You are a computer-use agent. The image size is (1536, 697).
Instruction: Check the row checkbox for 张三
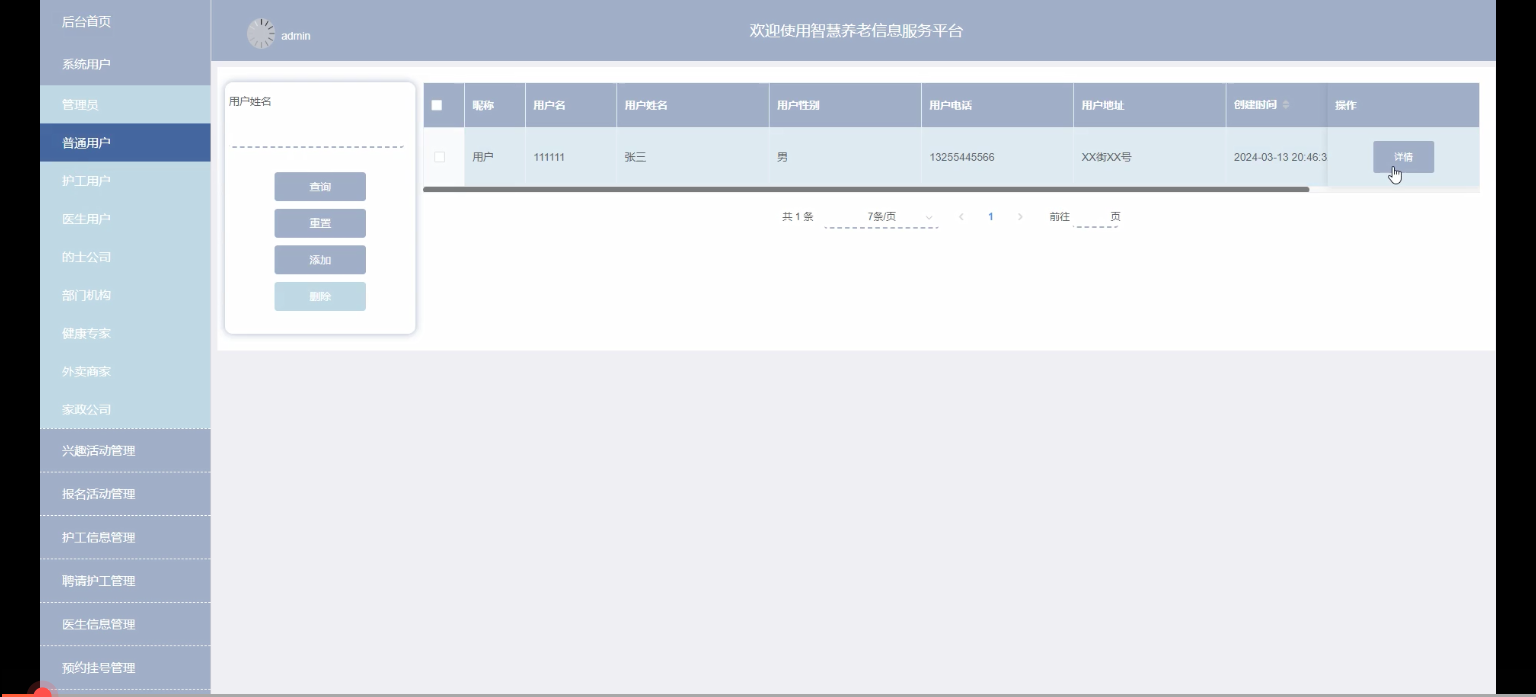(439, 157)
